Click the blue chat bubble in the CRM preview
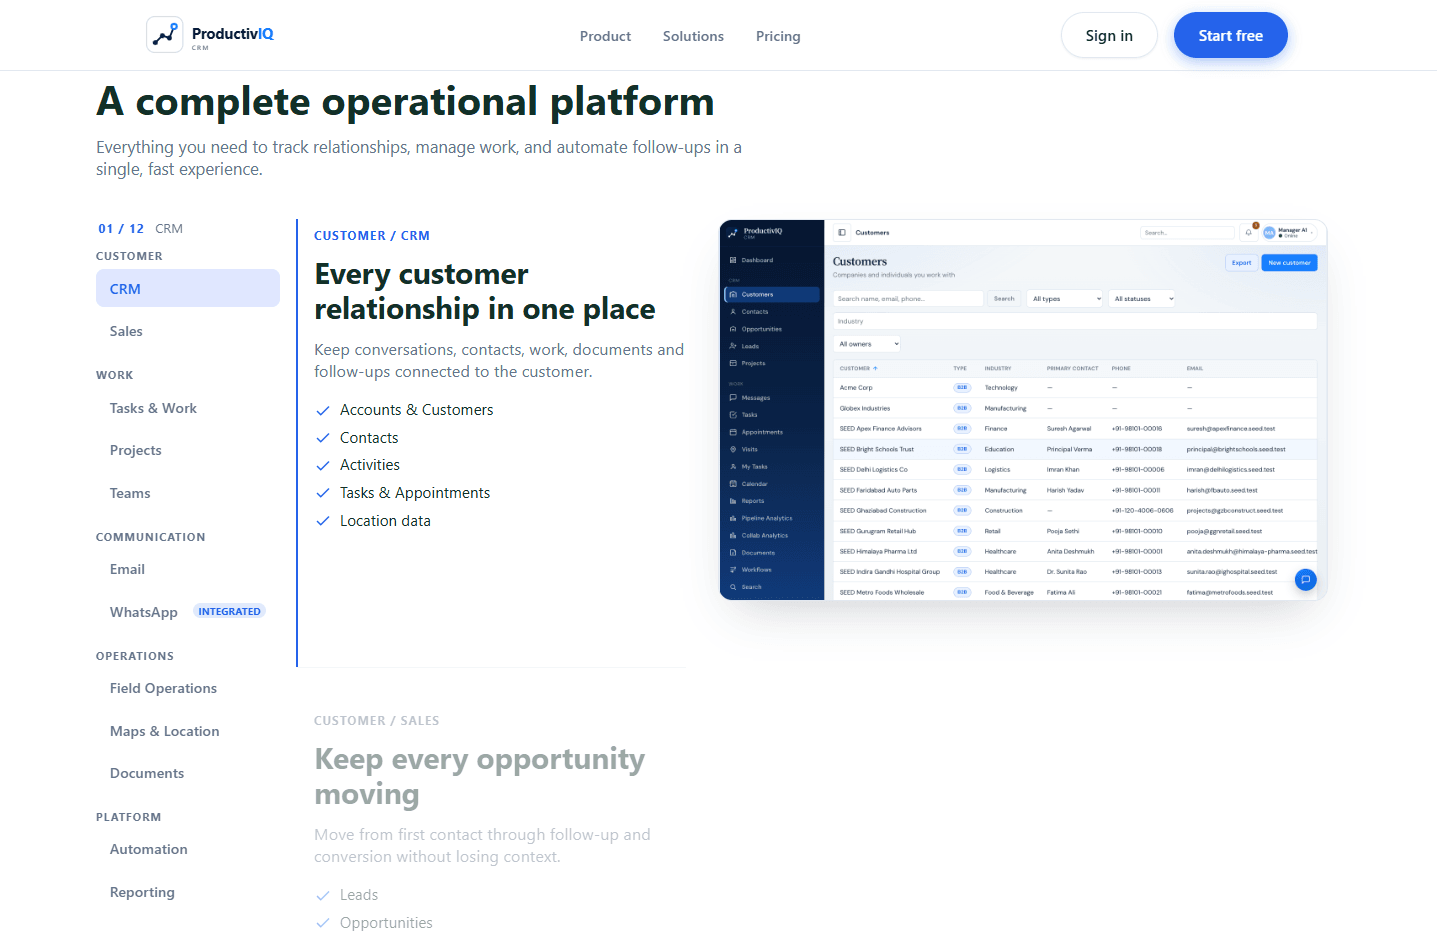1437x942 pixels. (x=1305, y=580)
